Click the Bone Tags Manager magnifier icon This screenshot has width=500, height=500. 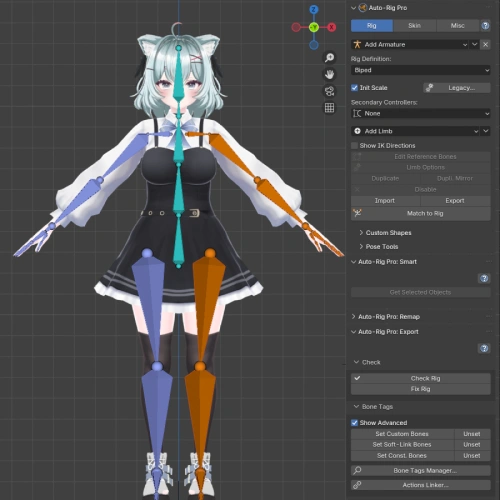357,470
